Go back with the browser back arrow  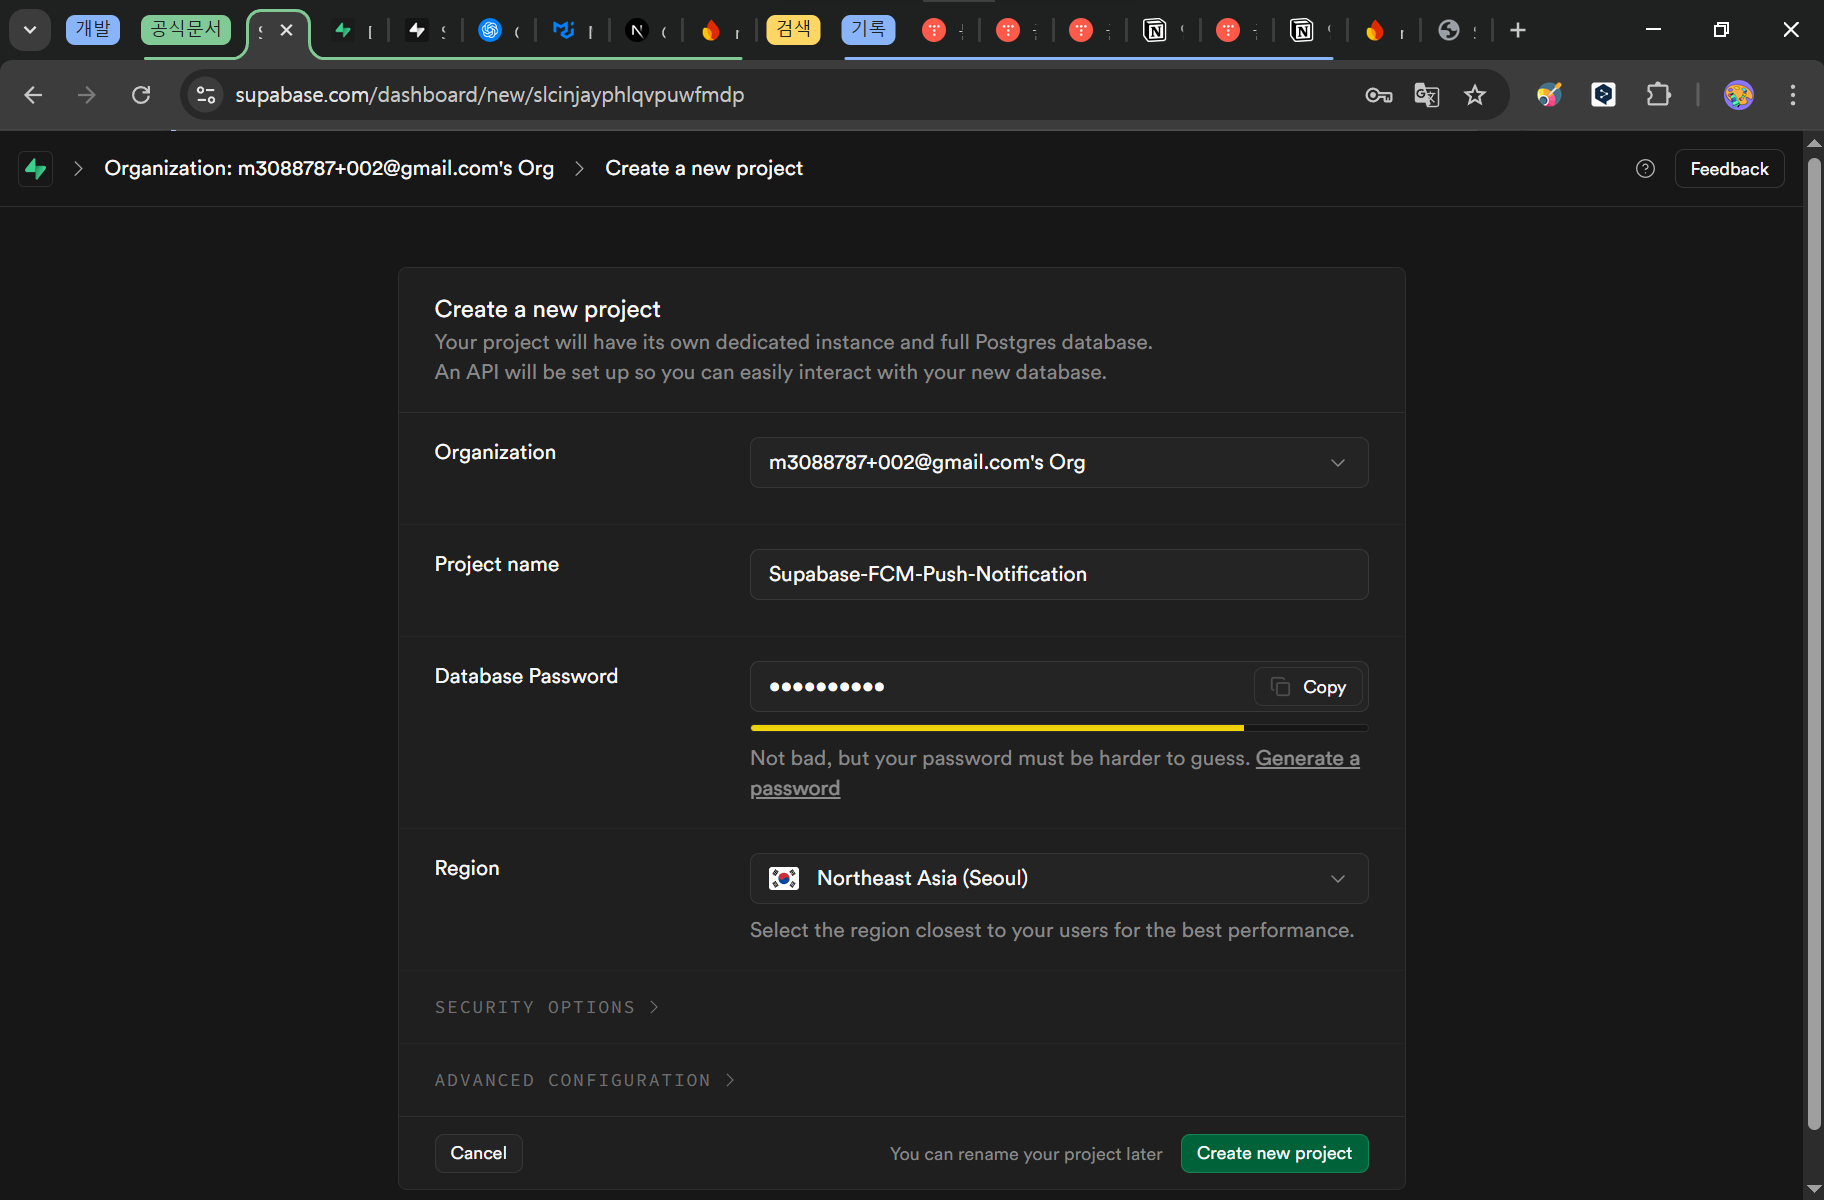point(33,95)
